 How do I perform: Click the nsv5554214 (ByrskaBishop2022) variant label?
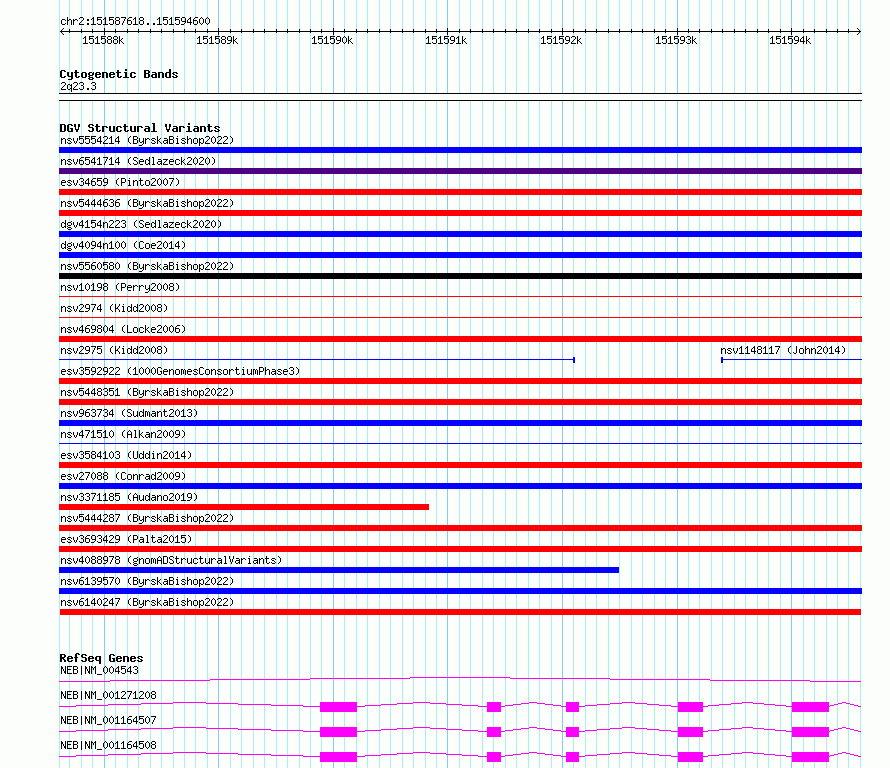coord(147,140)
